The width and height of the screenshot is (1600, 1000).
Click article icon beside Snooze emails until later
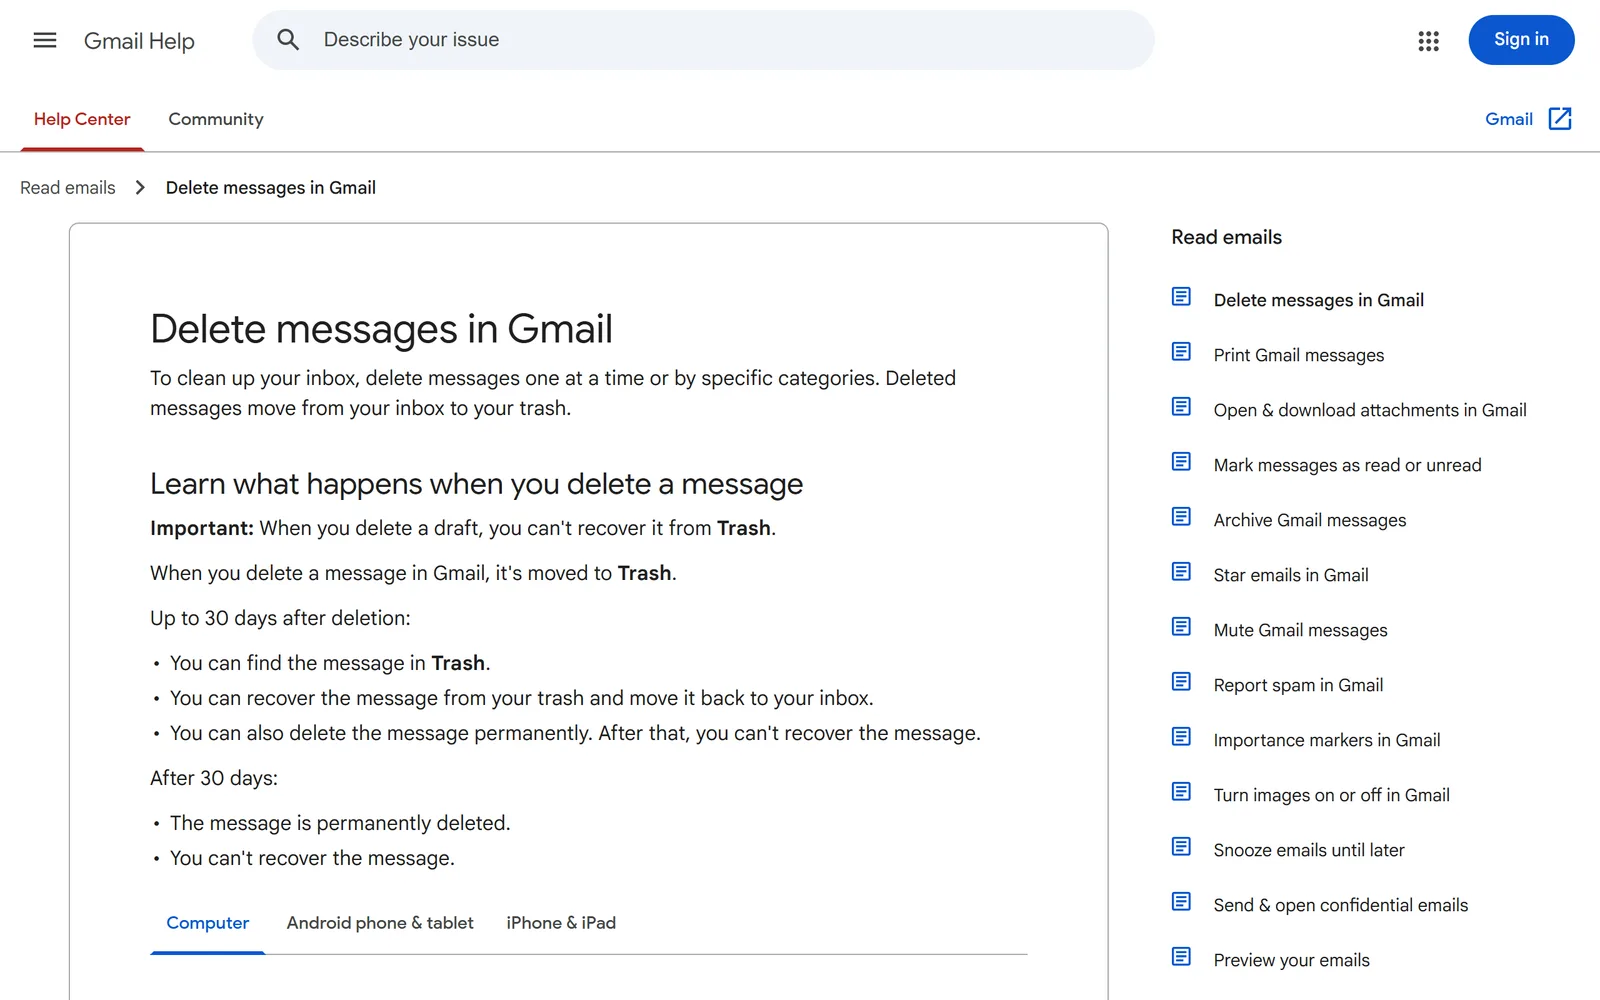click(x=1181, y=847)
